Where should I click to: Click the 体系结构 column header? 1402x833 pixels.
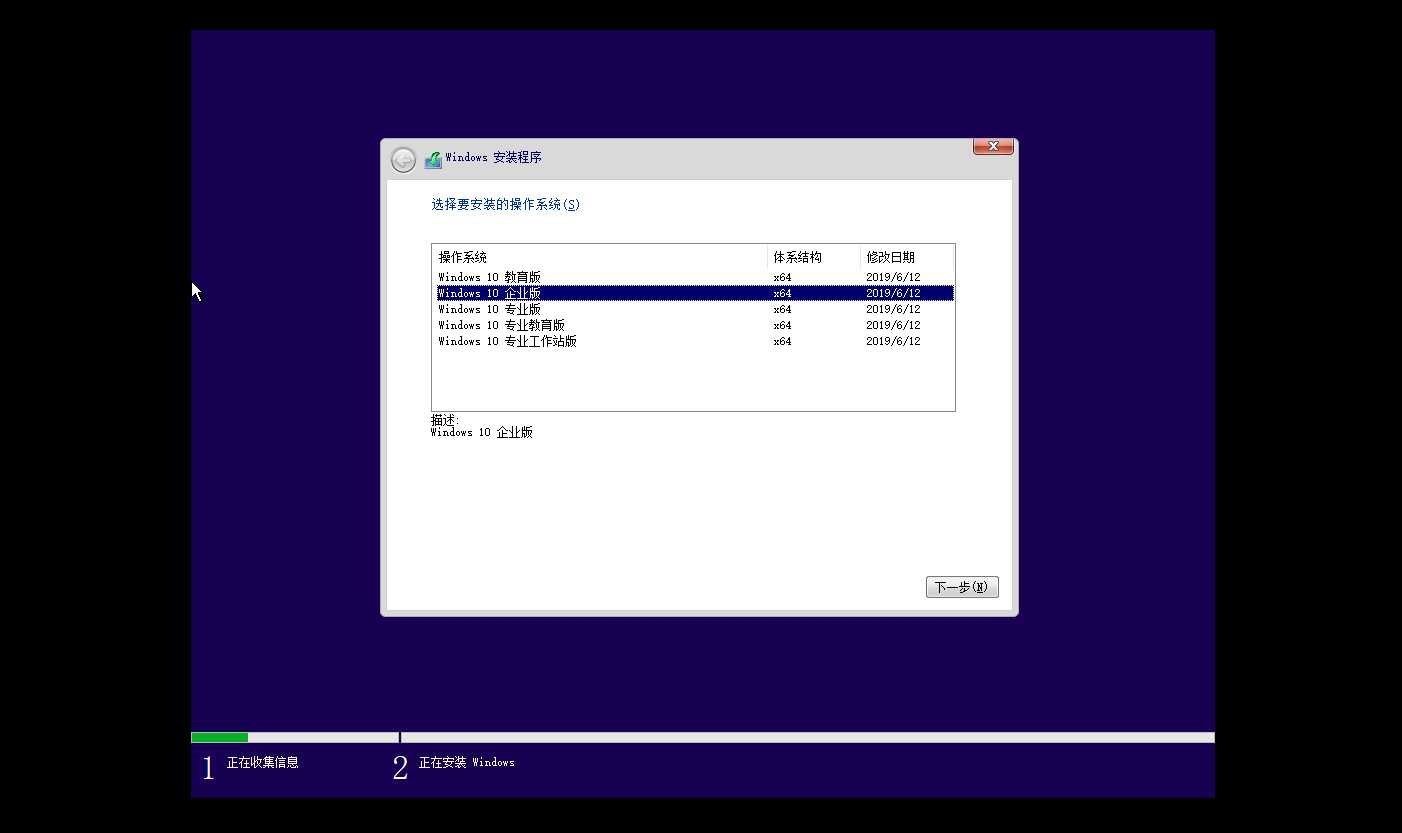pyautogui.click(x=814, y=257)
